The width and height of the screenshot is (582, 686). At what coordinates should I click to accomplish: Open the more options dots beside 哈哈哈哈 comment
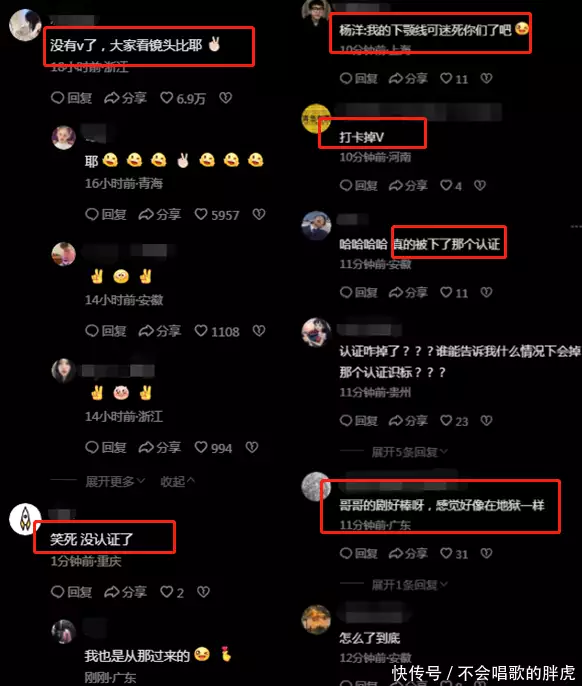point(576,226)
